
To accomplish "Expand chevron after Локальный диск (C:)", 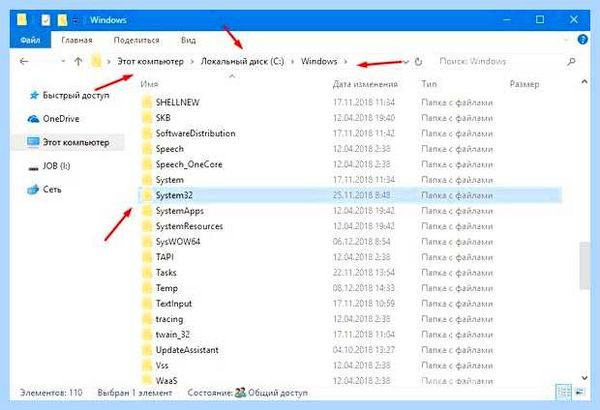I will pos(292,62).
